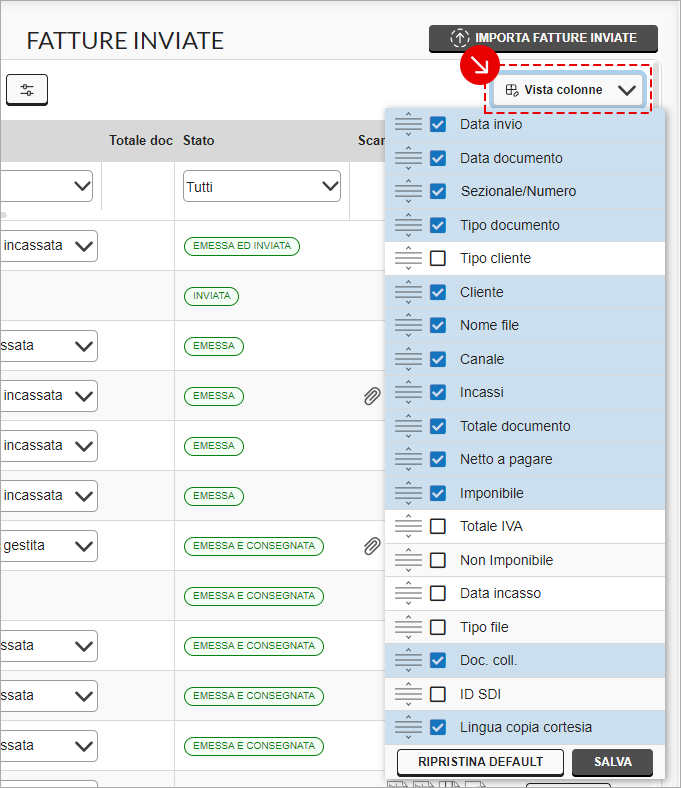Select the Totale documento list entry

515,426
